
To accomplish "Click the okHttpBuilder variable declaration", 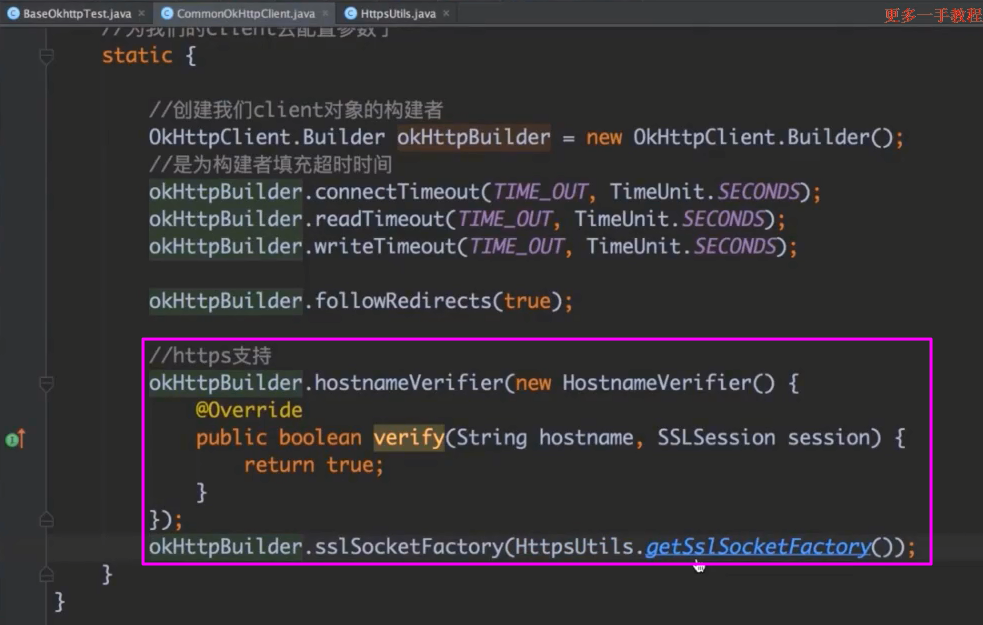I will pyautogui.click(x=473, y=137).
